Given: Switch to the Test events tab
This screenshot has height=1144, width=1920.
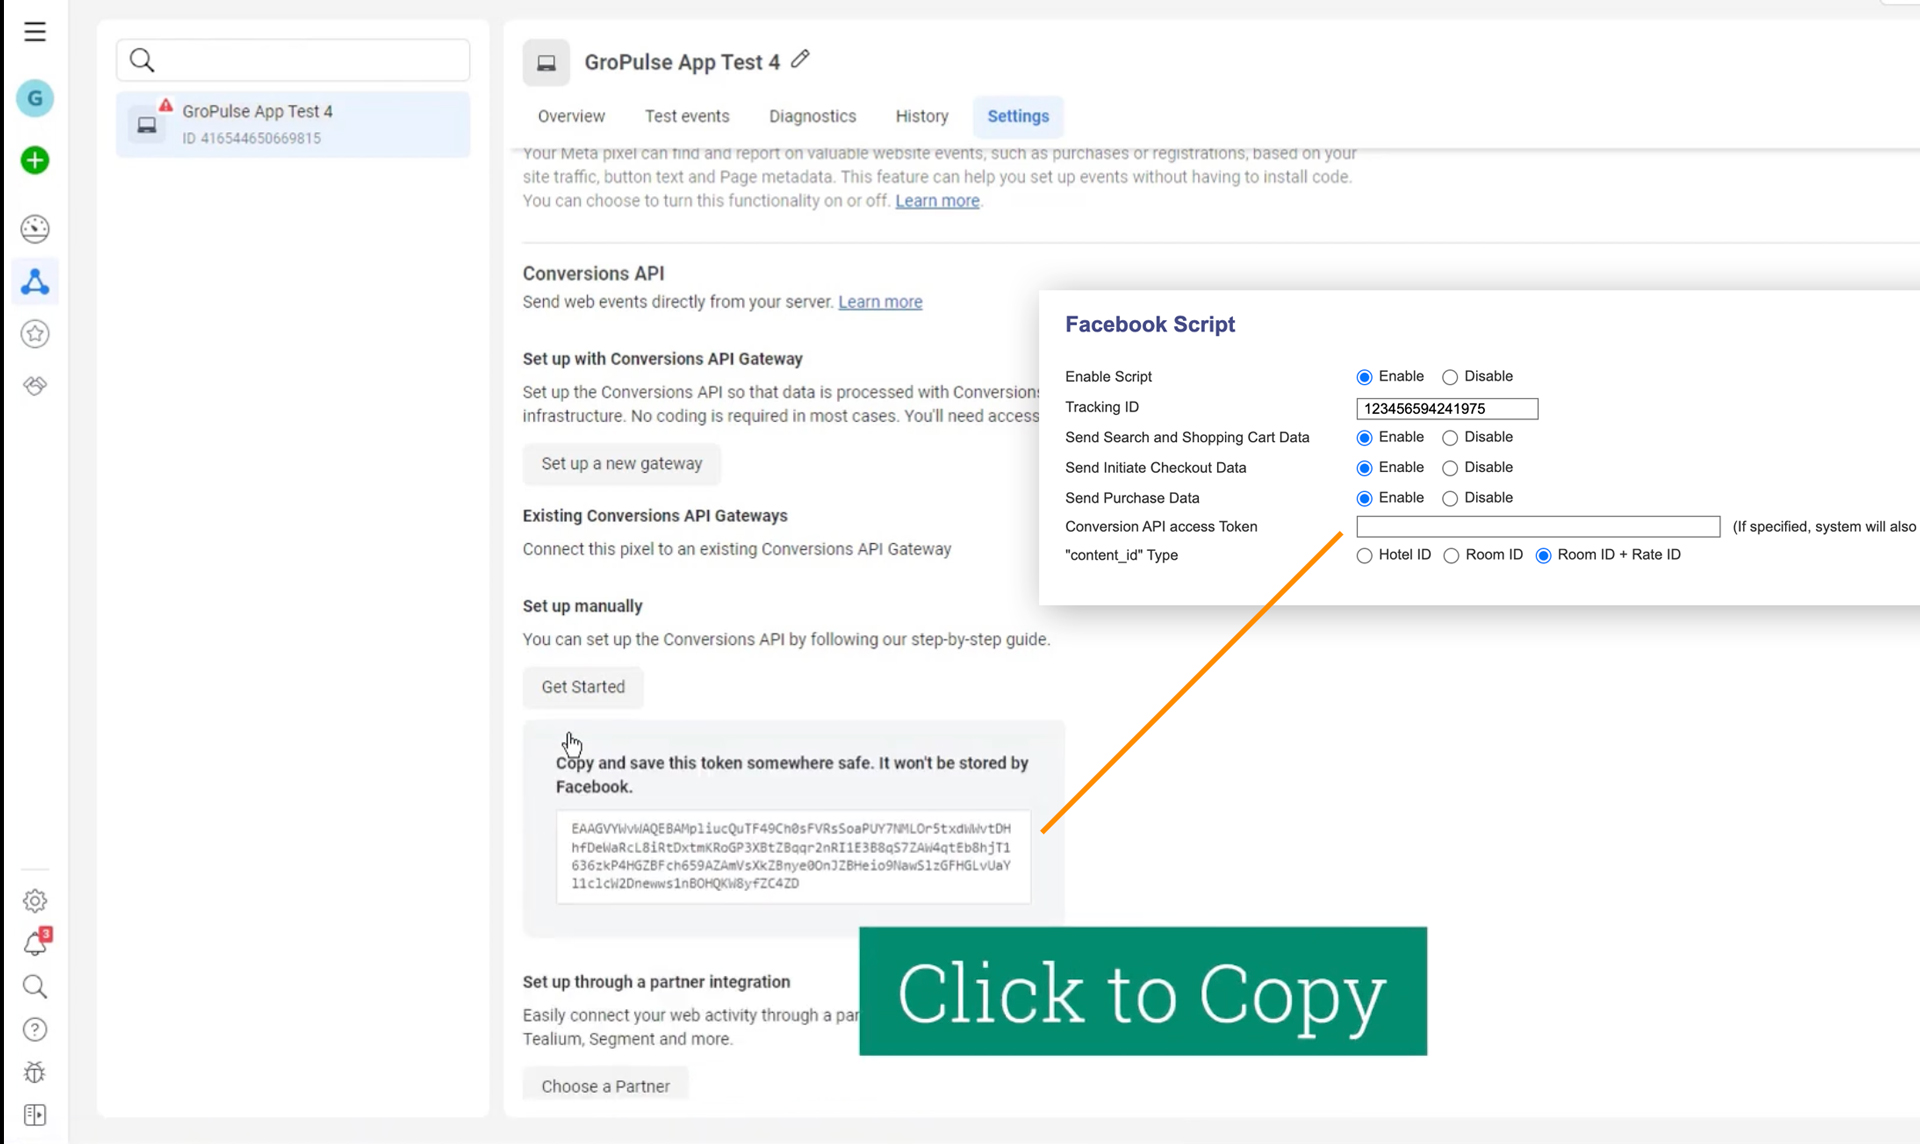Looking at the screenshot, I should pos(687,116).
